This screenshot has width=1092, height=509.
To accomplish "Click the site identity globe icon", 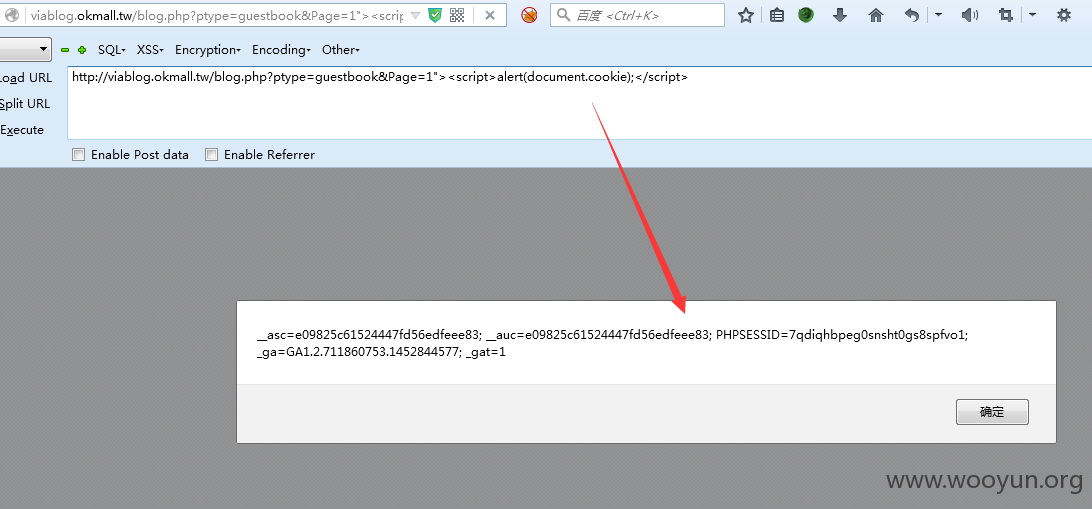I will click(12, 15).
